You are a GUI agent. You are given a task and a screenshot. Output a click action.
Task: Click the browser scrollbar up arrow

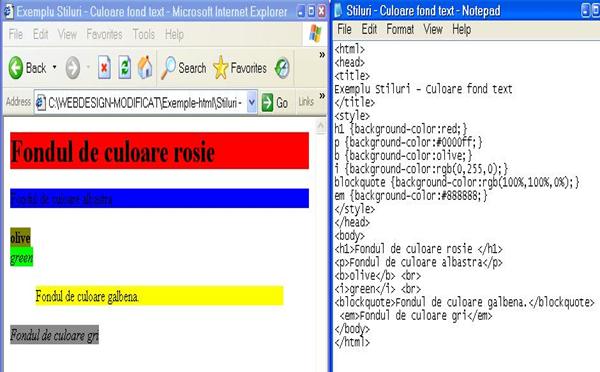coord(321,126)
